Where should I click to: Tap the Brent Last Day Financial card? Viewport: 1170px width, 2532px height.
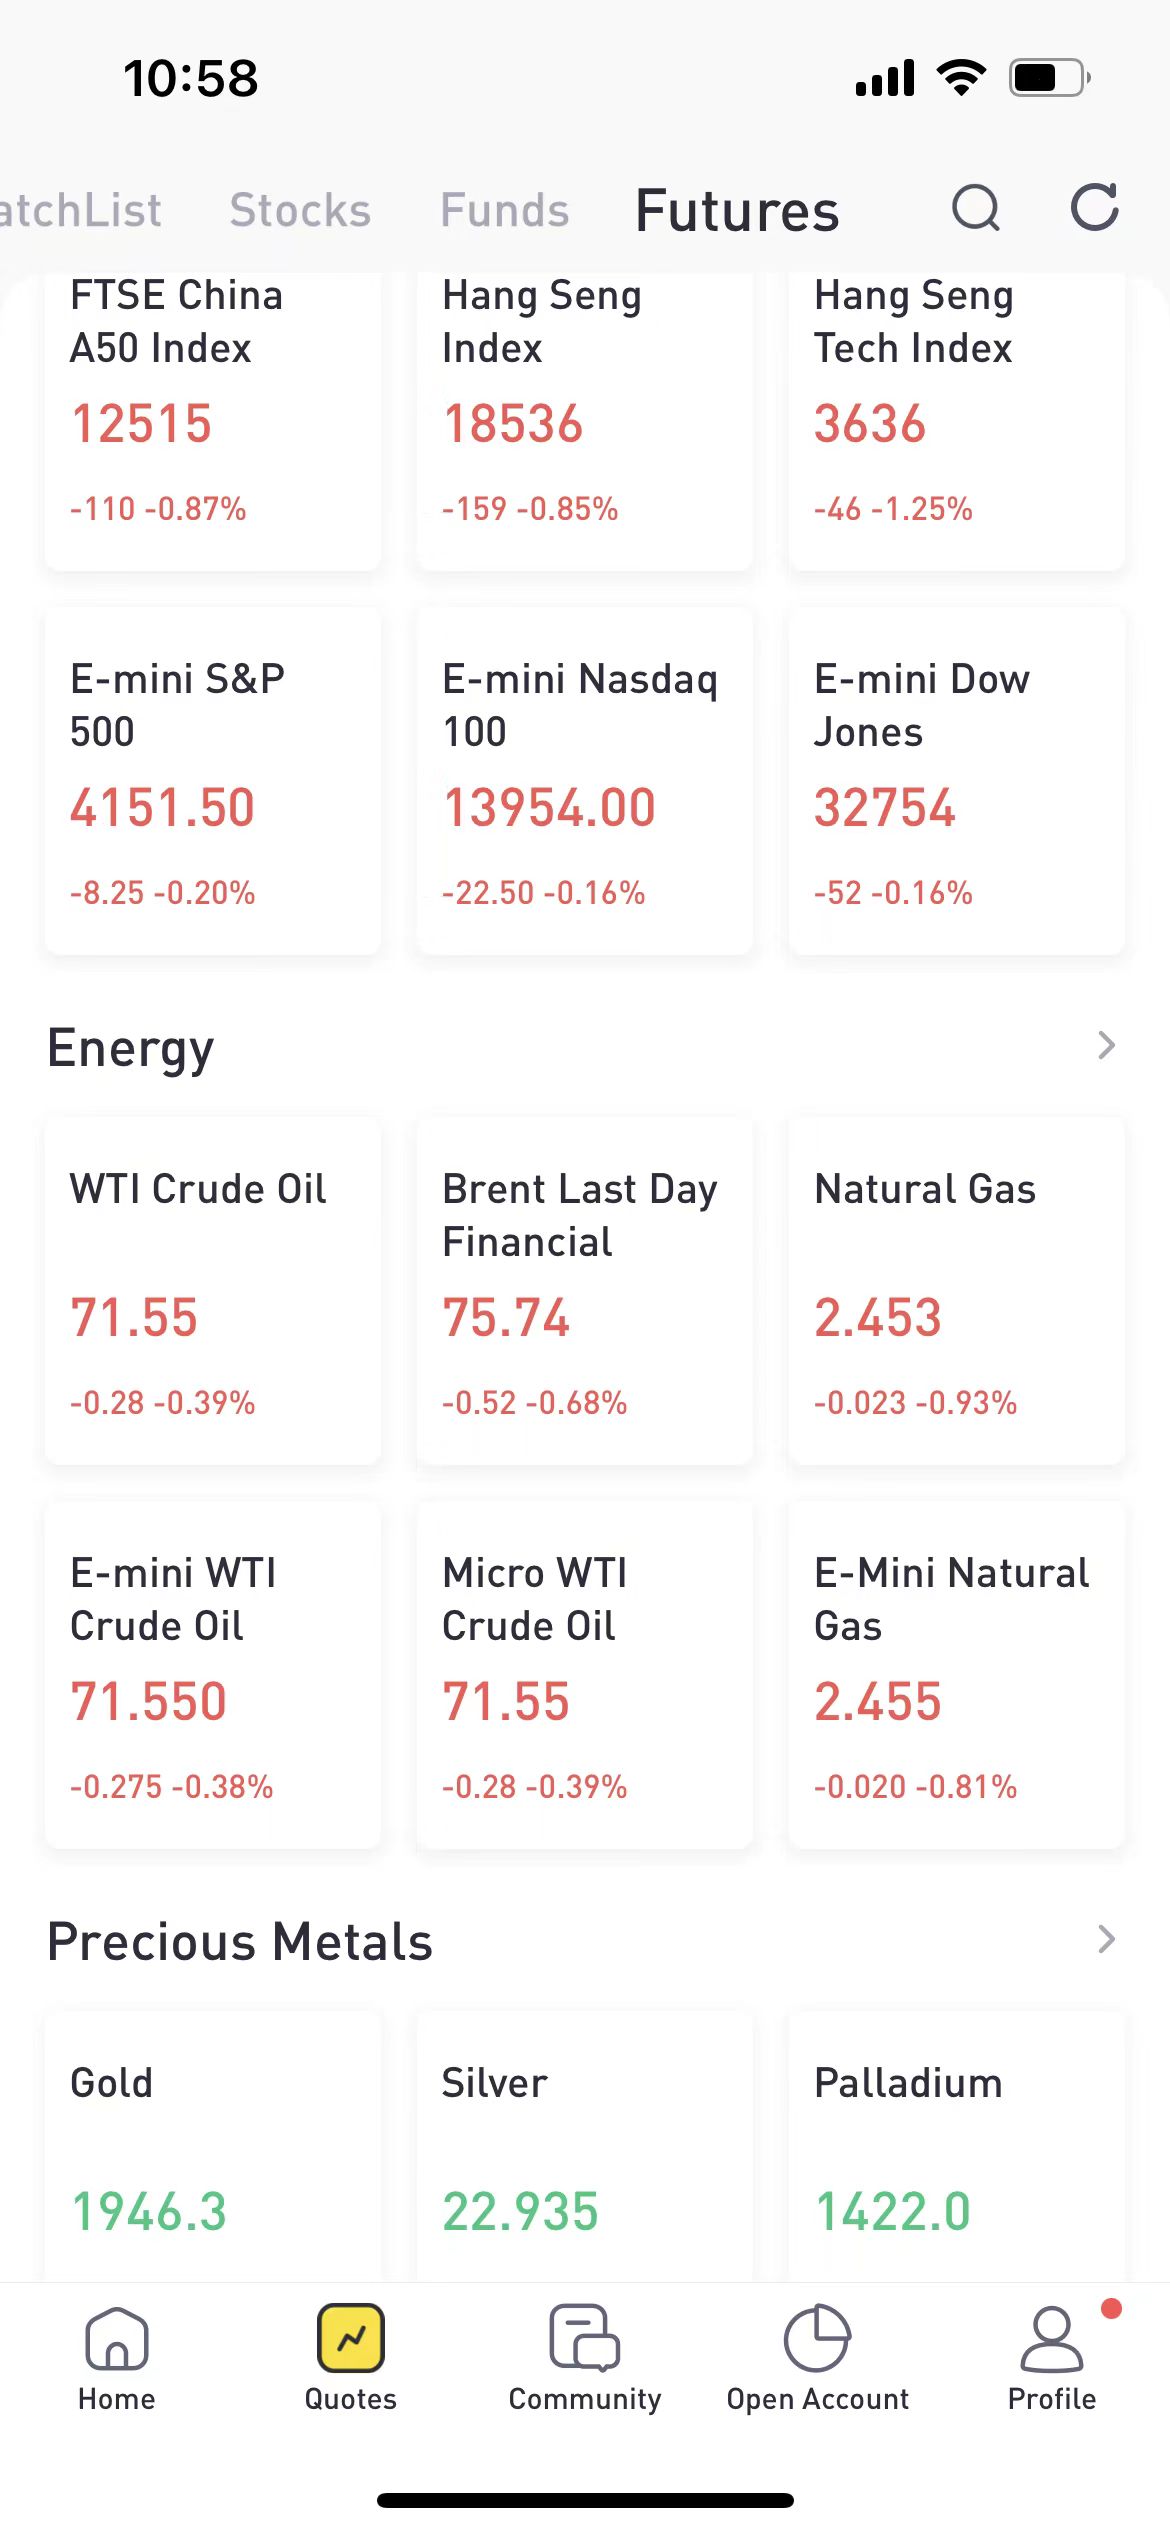tap(585, 1290)
